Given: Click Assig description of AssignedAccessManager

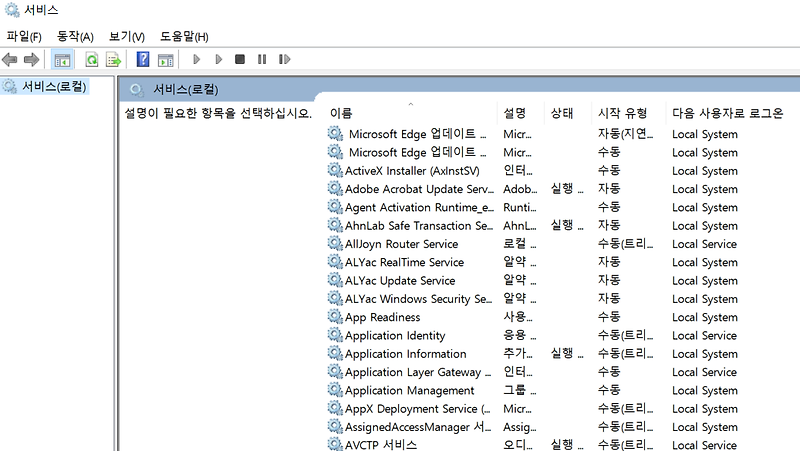Looking at the screenshot, I should pos(519,427).
